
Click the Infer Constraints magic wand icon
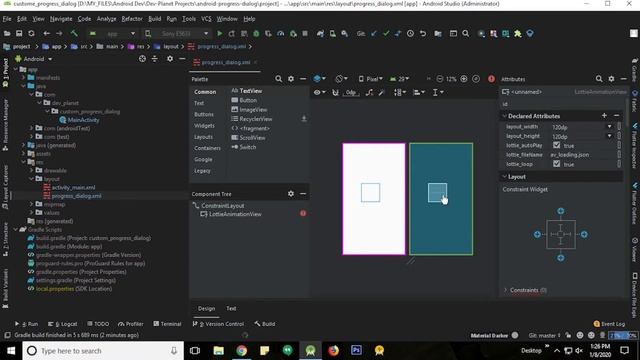pos(381,93)
